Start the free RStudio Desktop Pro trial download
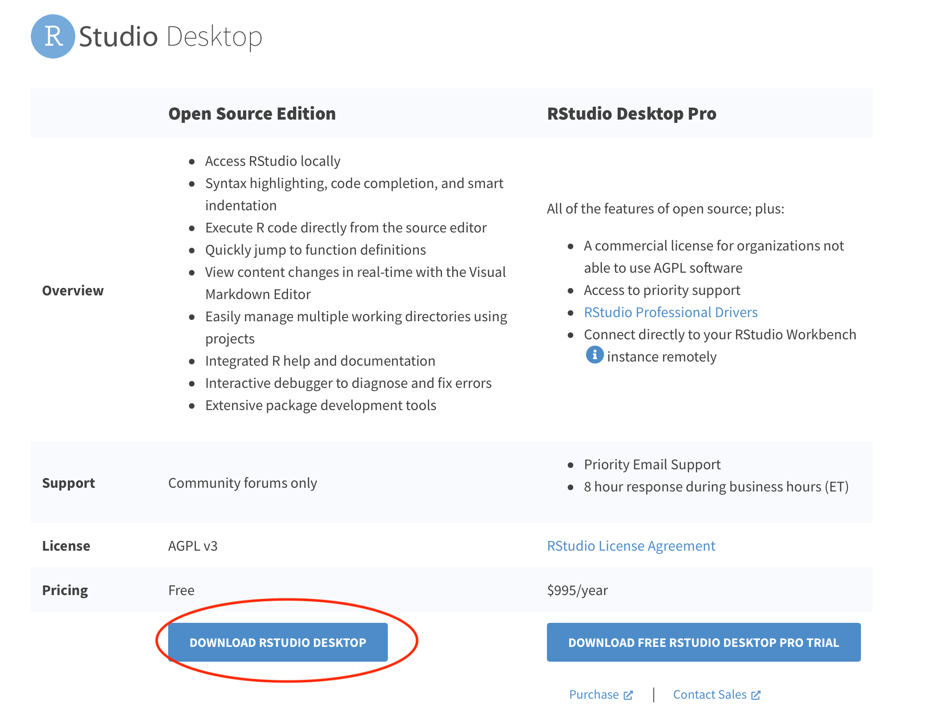943x722 pixels. tap(704, 642)
